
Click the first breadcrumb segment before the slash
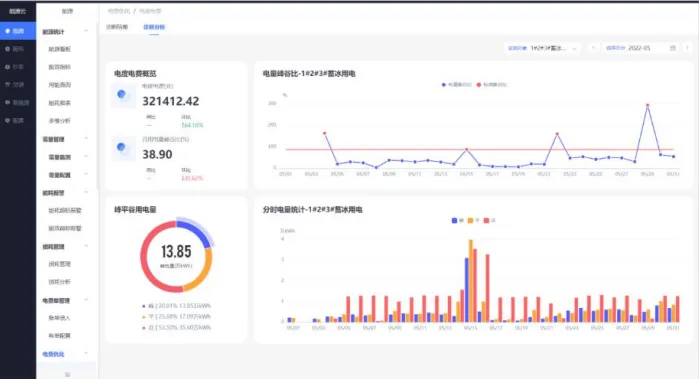click(x=119, y=11)
